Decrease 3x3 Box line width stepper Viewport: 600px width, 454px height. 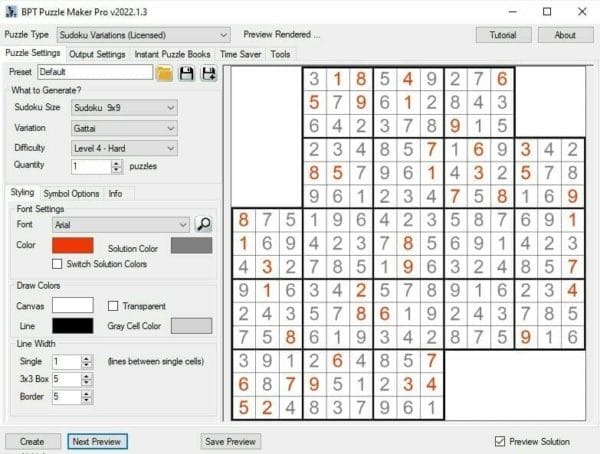pyautogui.click(x=87, y=383)
